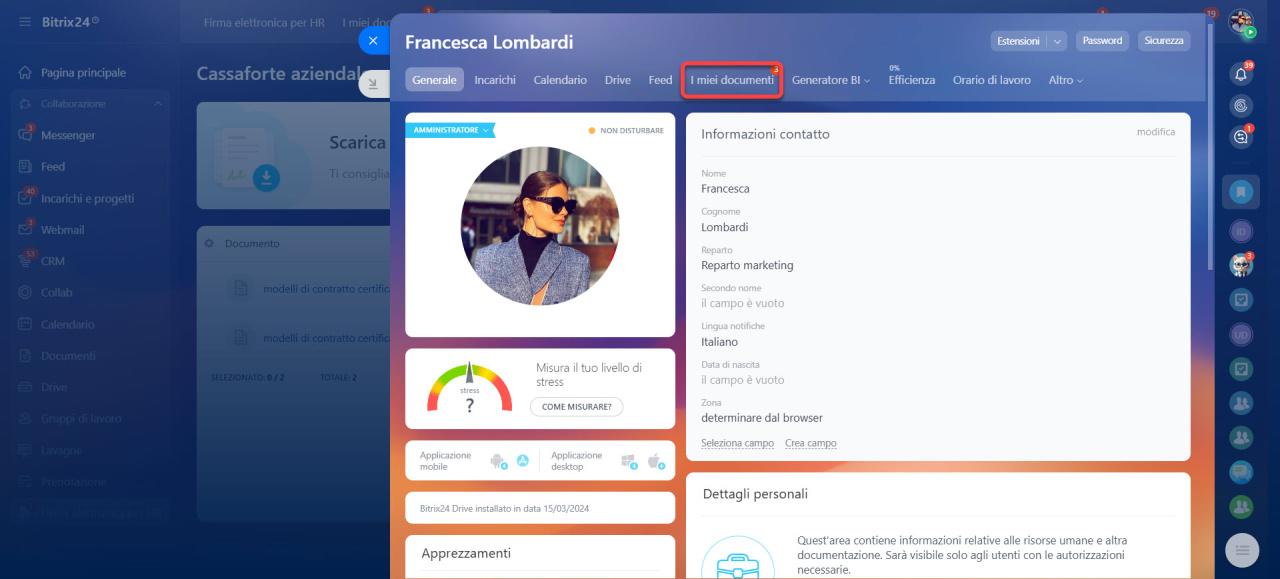Click the gear icon in Documento table header

click(x=209, y=243)
